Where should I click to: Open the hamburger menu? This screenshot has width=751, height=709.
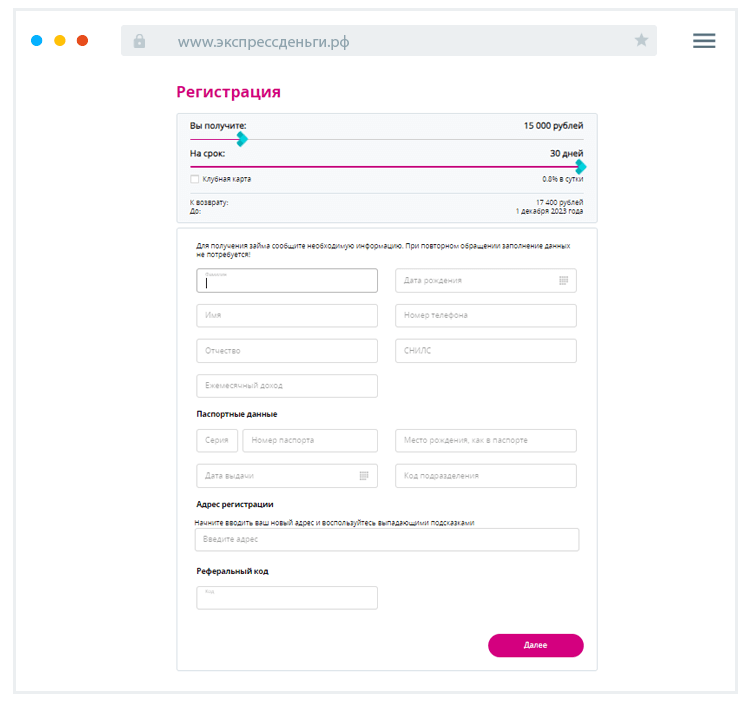704,41
